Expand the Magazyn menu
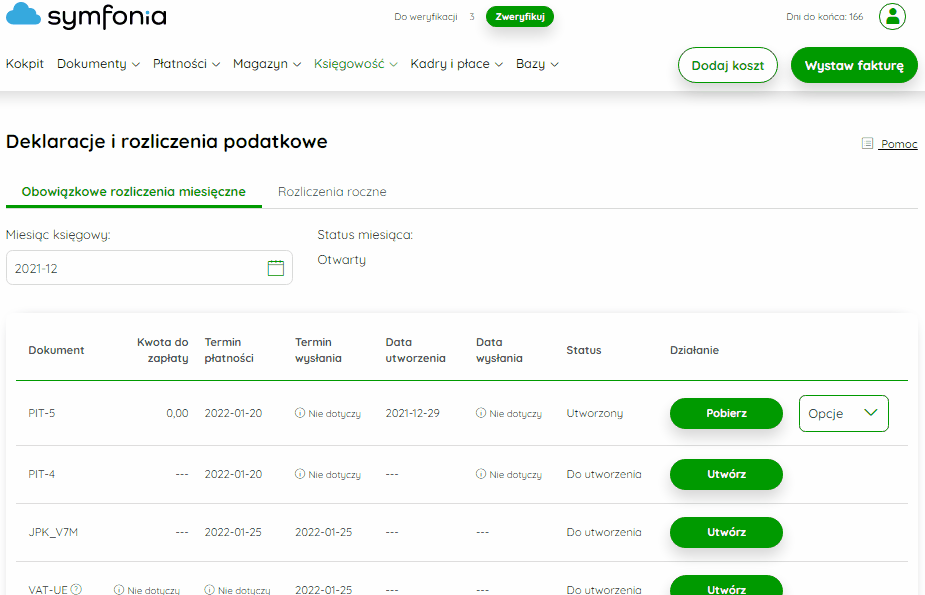The image size is (925, 595). (267, 64)
